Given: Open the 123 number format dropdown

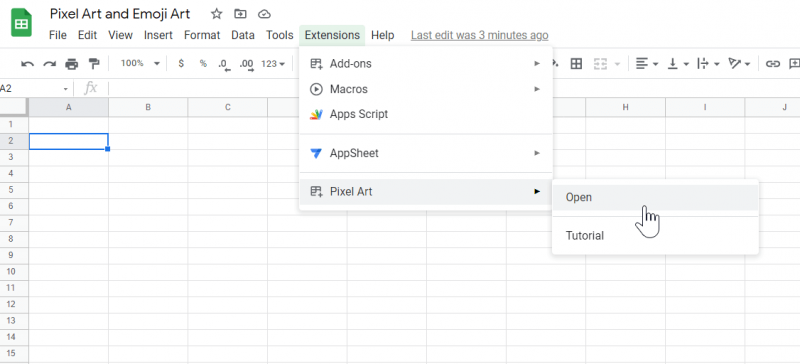Looking at the screenshot, I should pyautogui.click(x=273, y=64).
